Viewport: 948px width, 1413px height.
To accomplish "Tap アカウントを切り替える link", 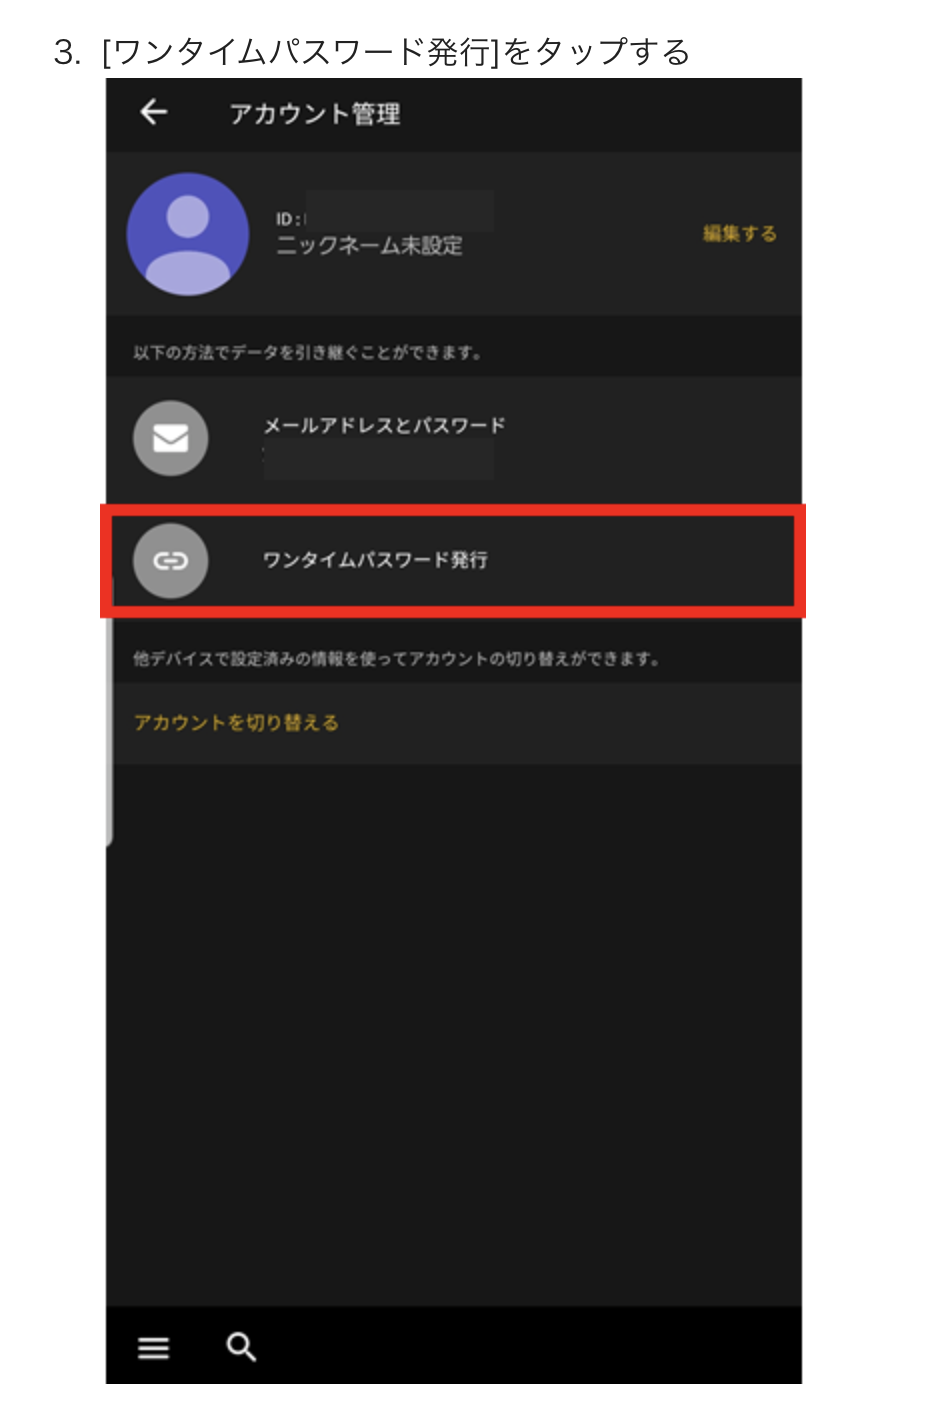I will (237, 722).
